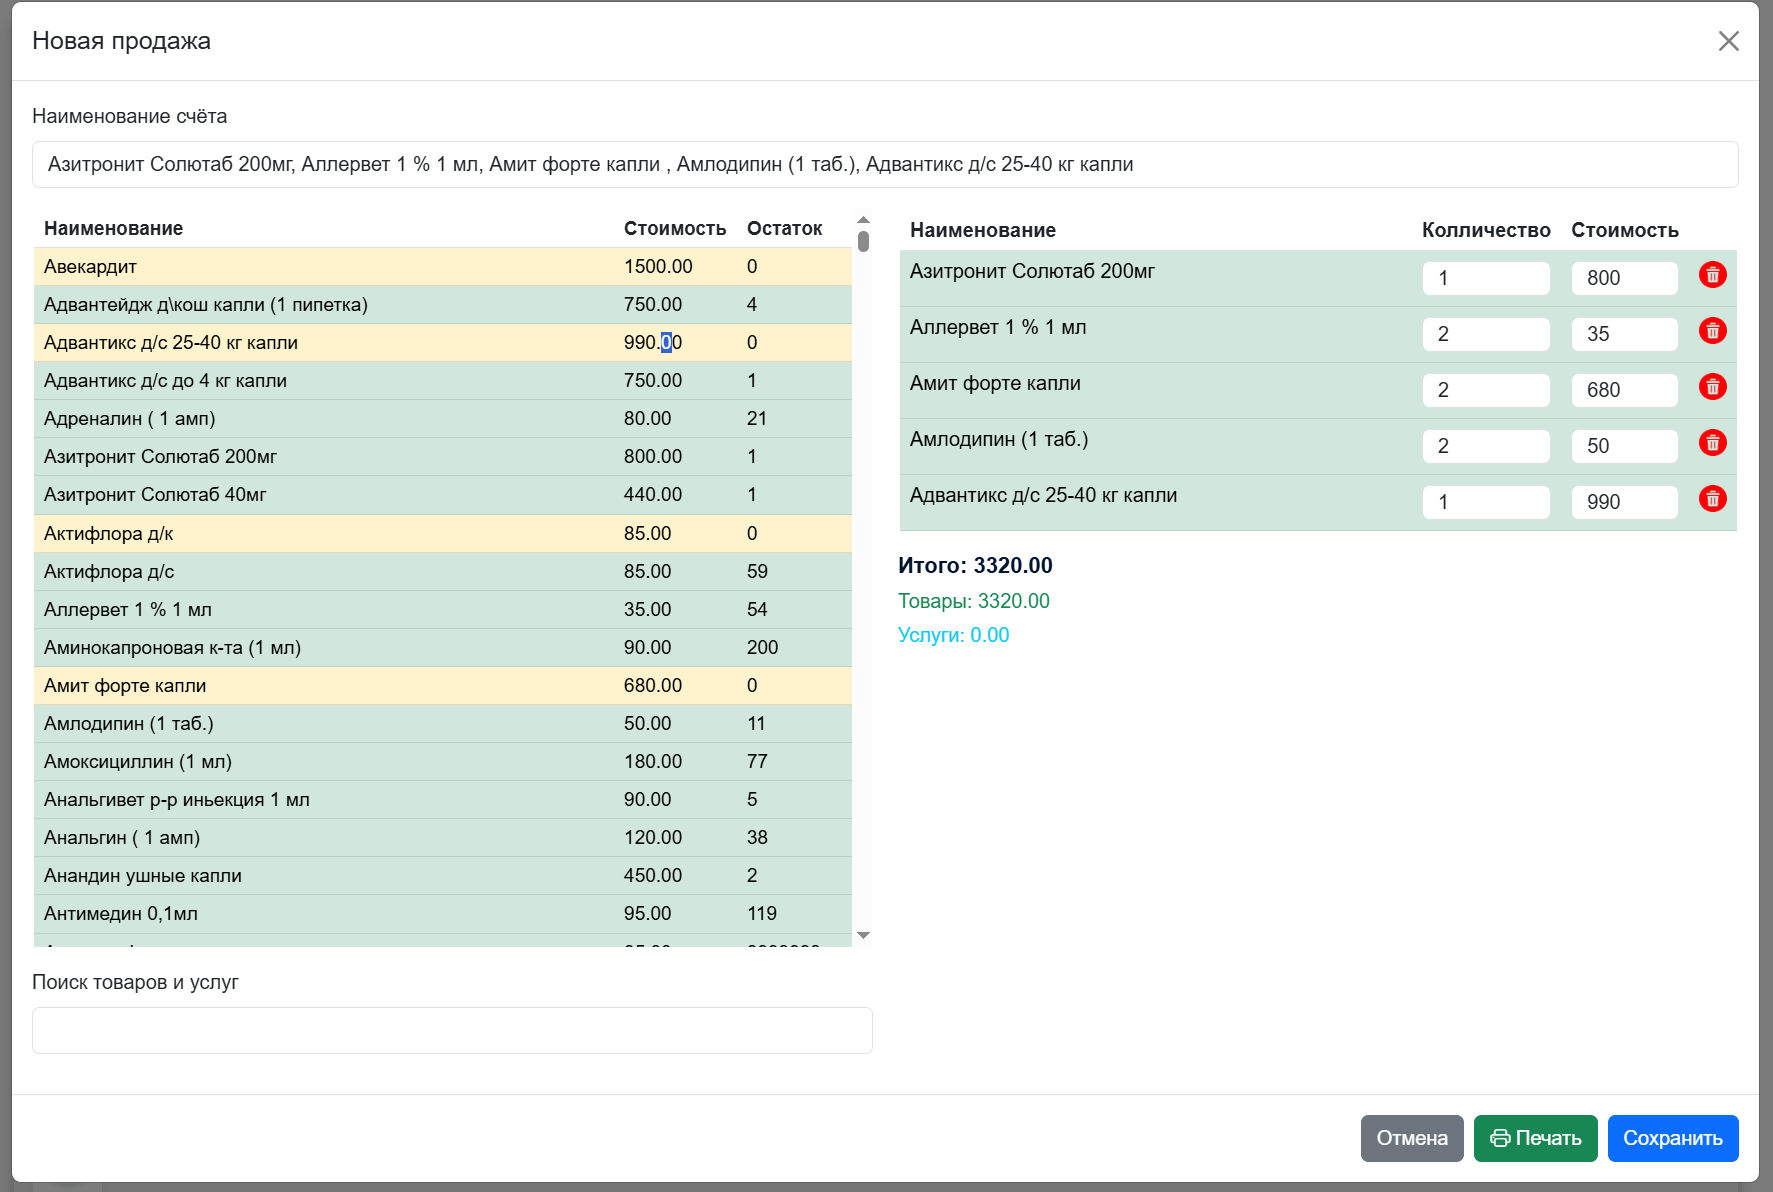Save the sale with Сохранить
This screenshot has height=1192, width=1773.
pyautogui.click(x=1672, y=1138)
